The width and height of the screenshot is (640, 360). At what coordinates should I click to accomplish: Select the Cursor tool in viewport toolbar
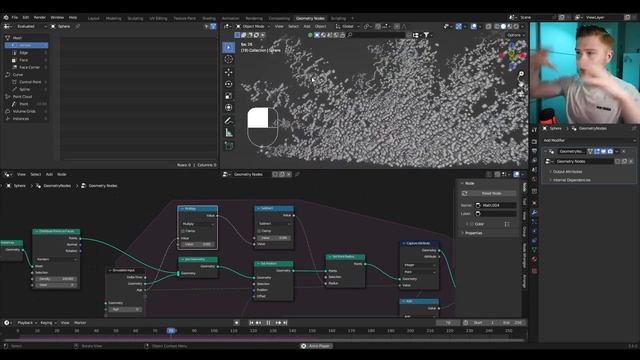click(229, 60)
